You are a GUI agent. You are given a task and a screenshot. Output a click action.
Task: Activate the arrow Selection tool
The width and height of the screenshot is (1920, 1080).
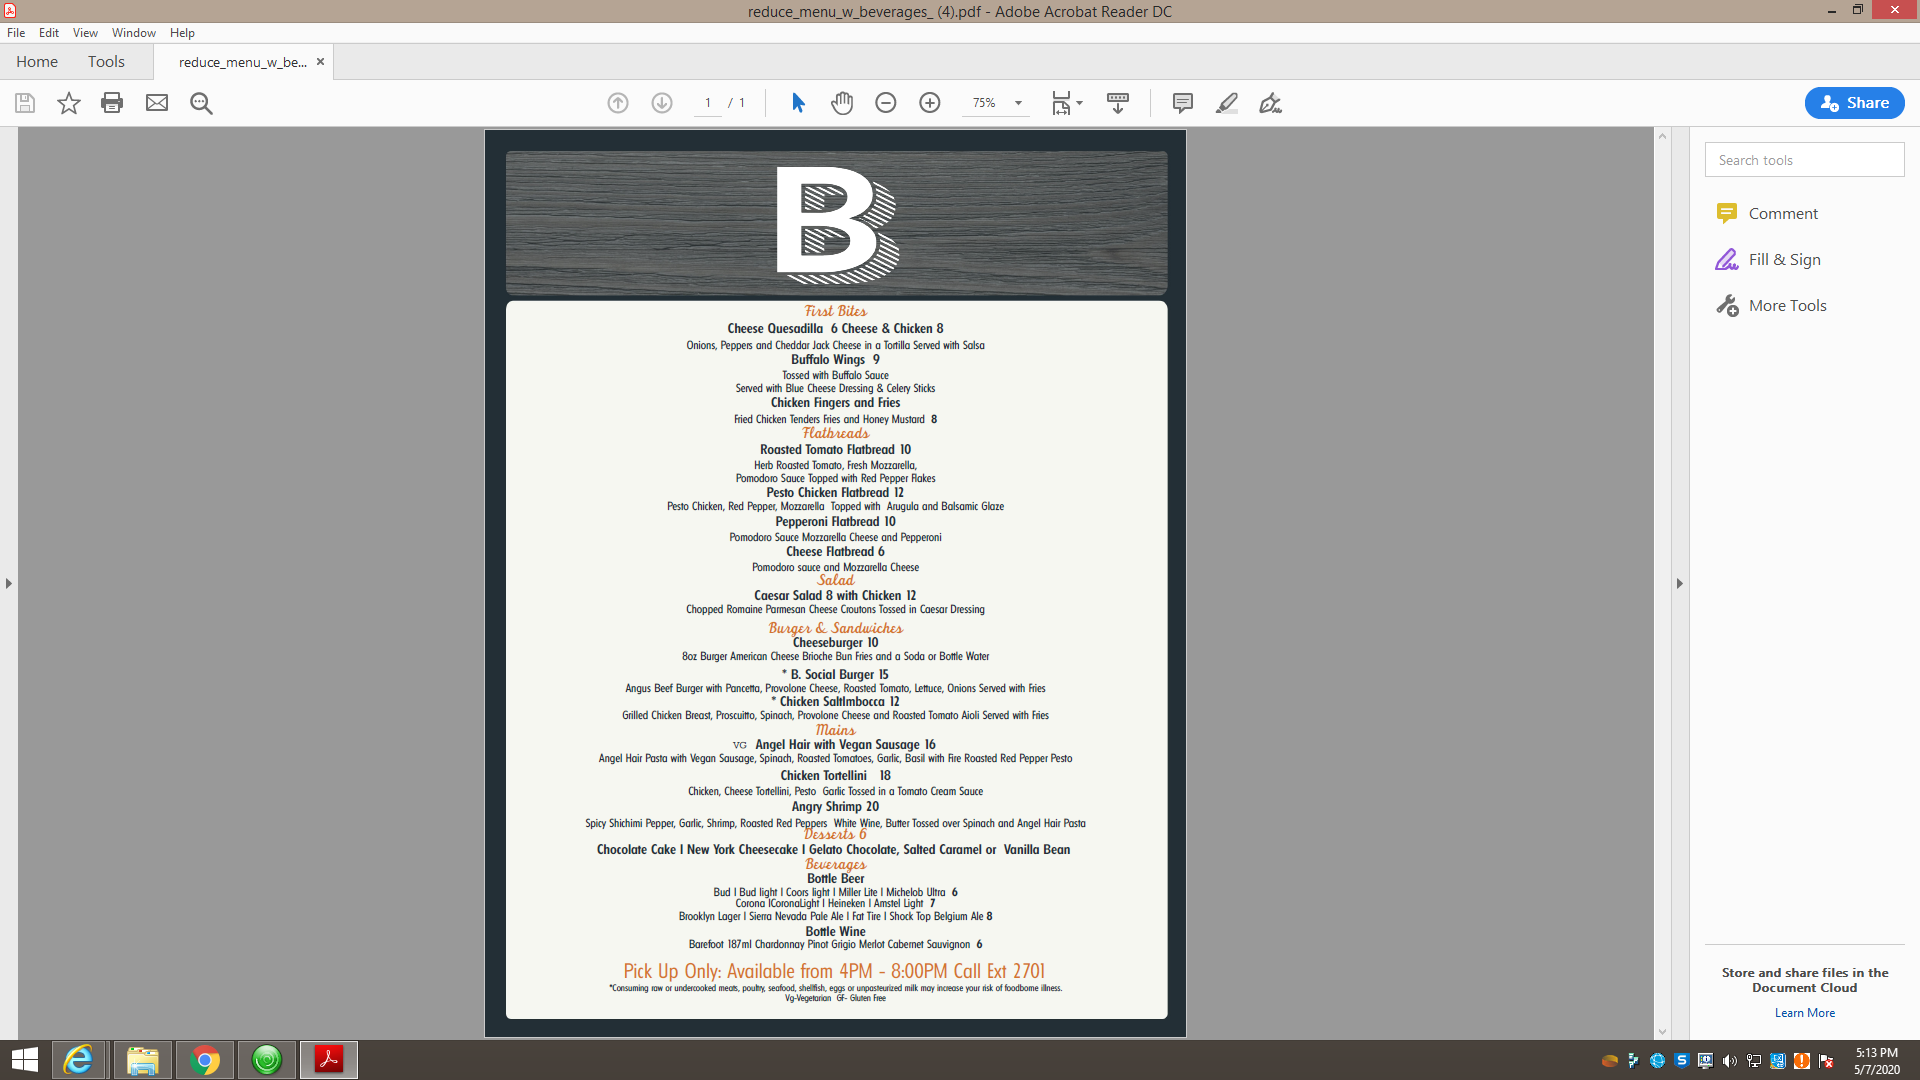tap(798, 103)
